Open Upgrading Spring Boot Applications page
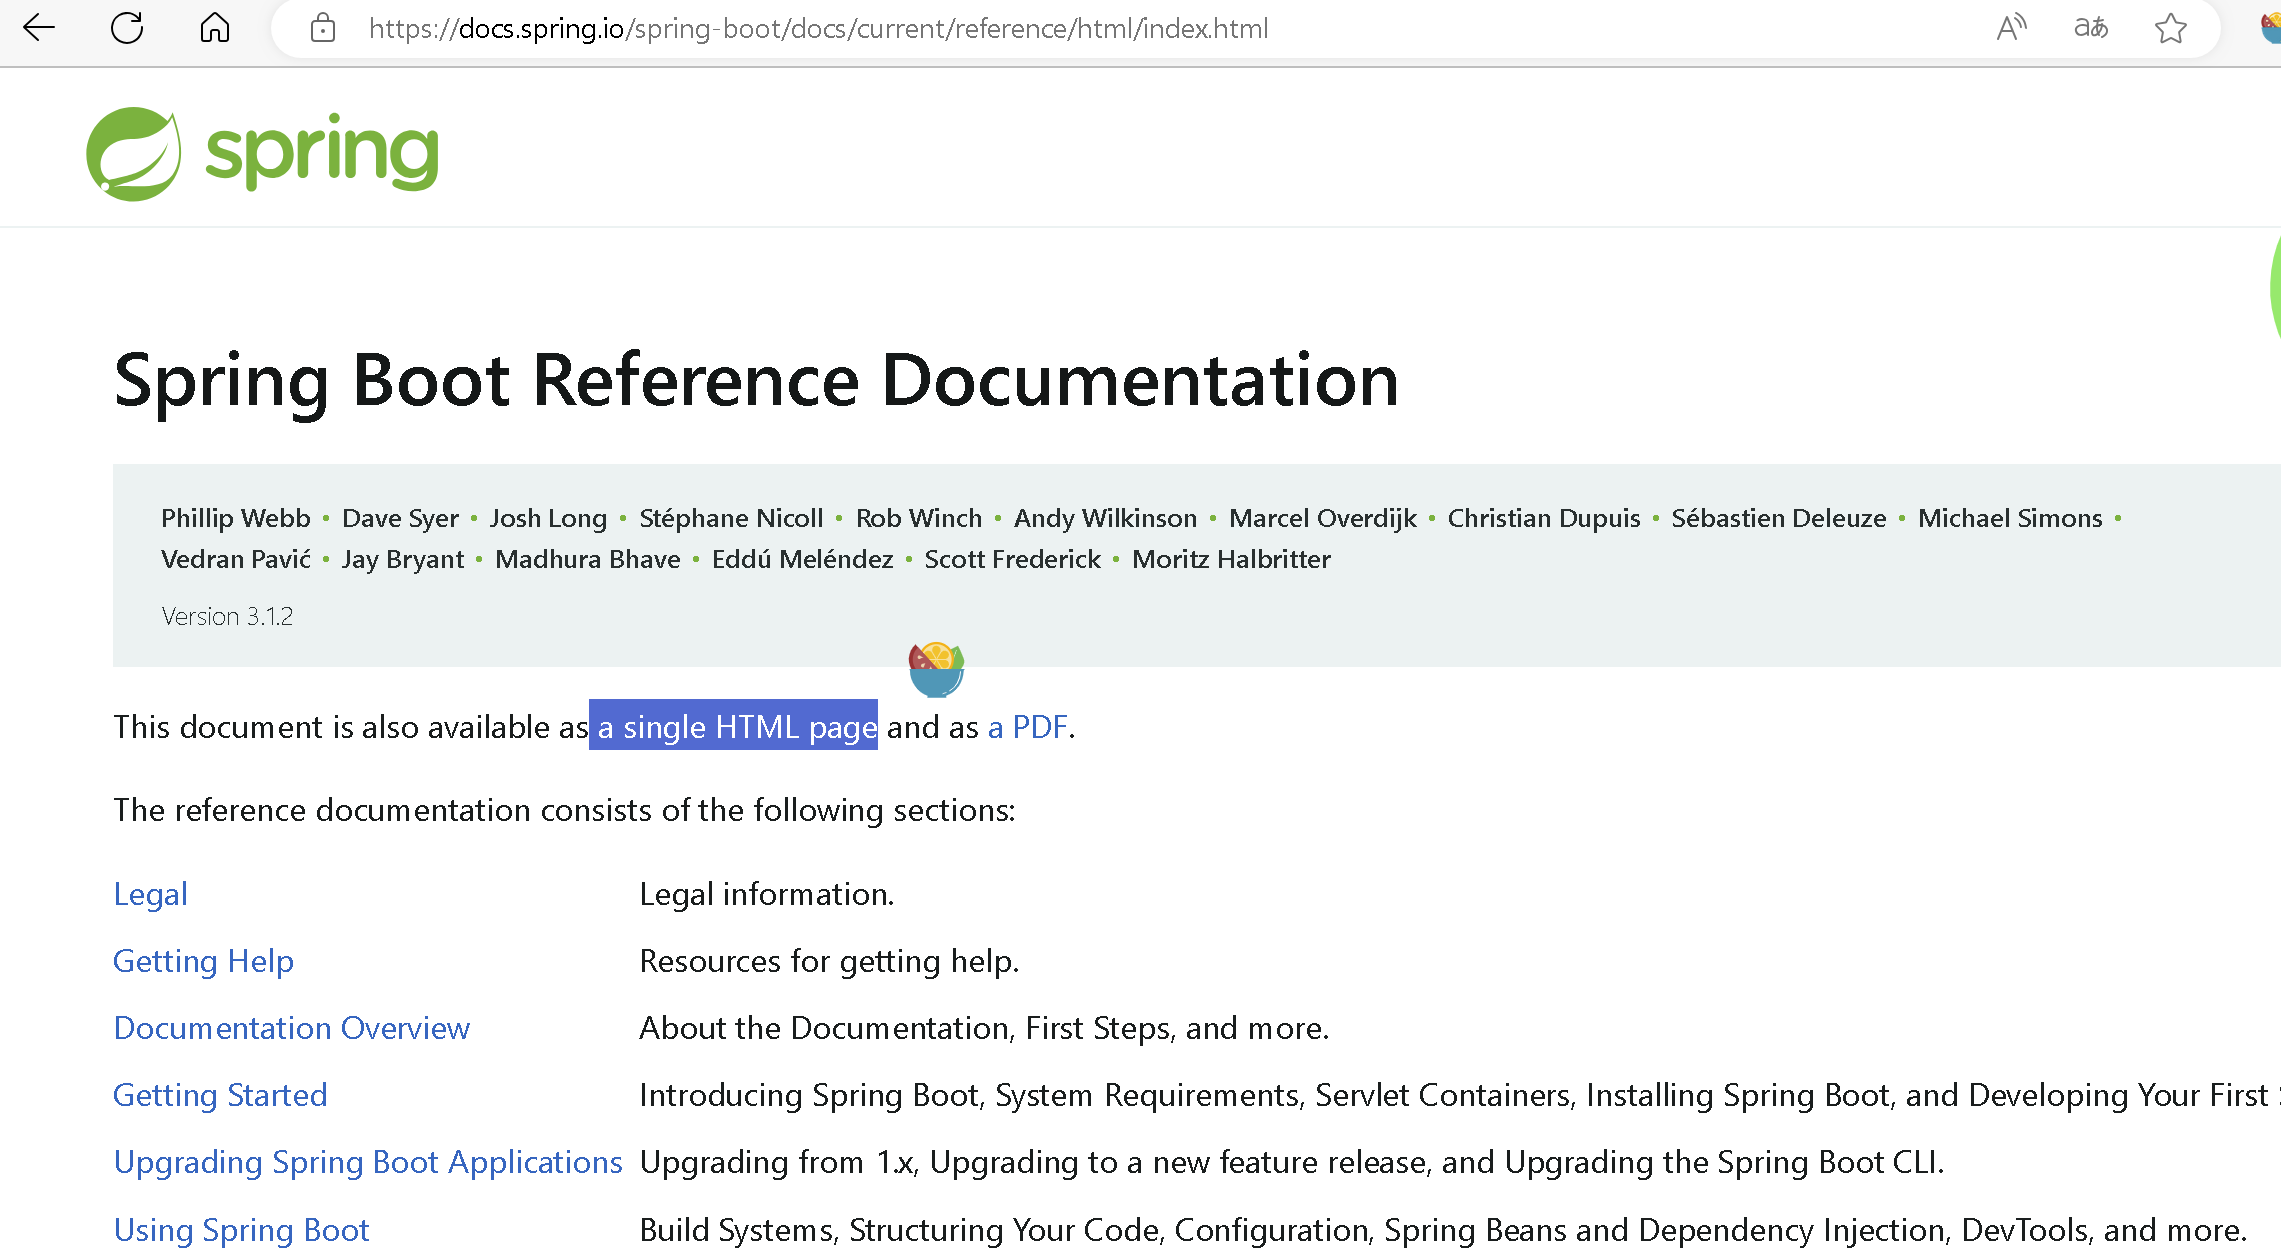The width and height of the screenshot is (2281, 1258). coord(369,1162)
